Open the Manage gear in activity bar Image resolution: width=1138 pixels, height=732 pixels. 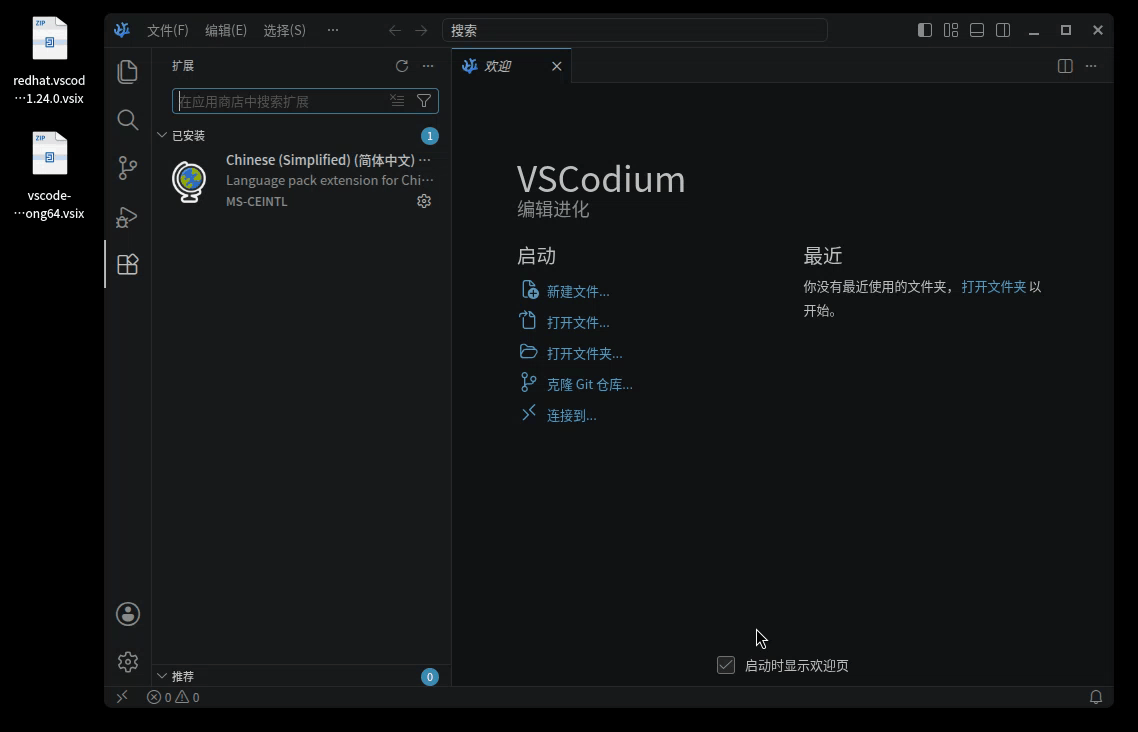(128, 662)
